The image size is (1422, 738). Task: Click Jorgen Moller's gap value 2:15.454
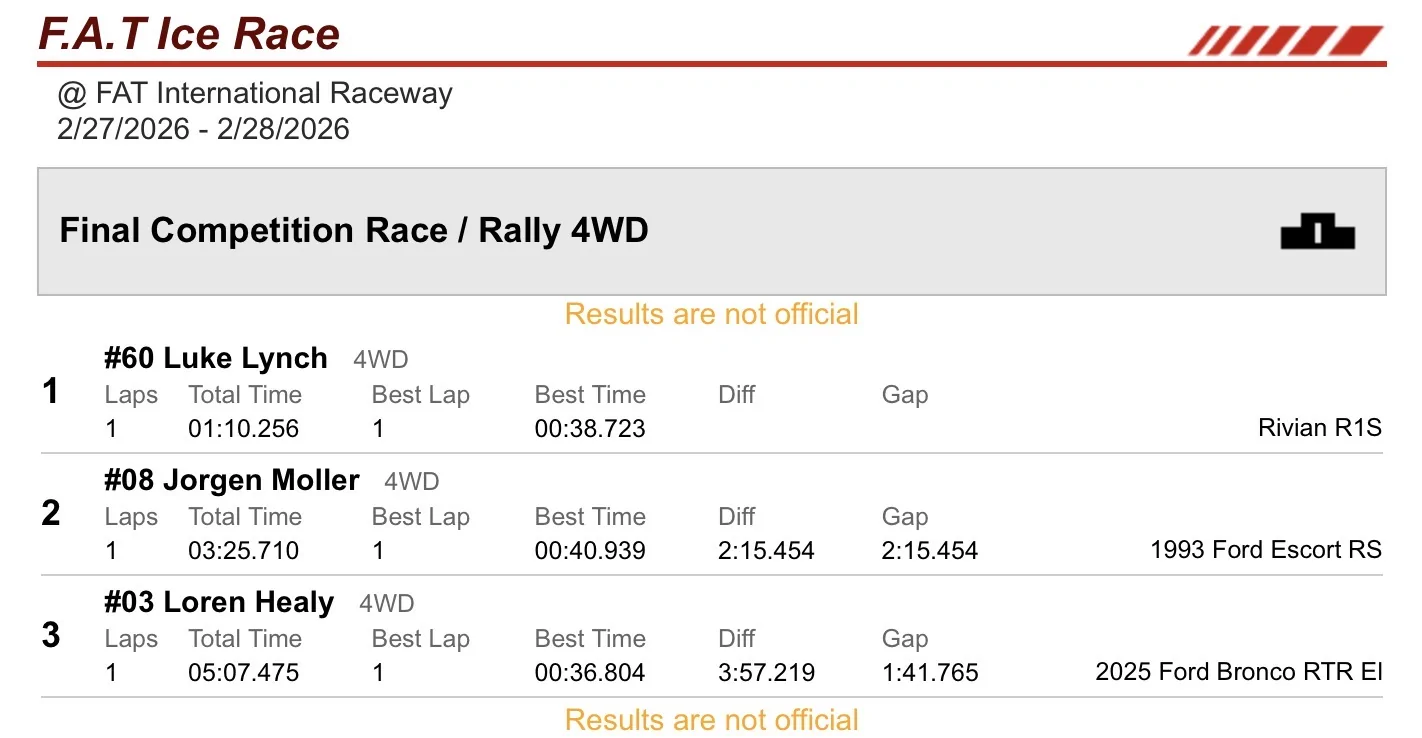930,551
